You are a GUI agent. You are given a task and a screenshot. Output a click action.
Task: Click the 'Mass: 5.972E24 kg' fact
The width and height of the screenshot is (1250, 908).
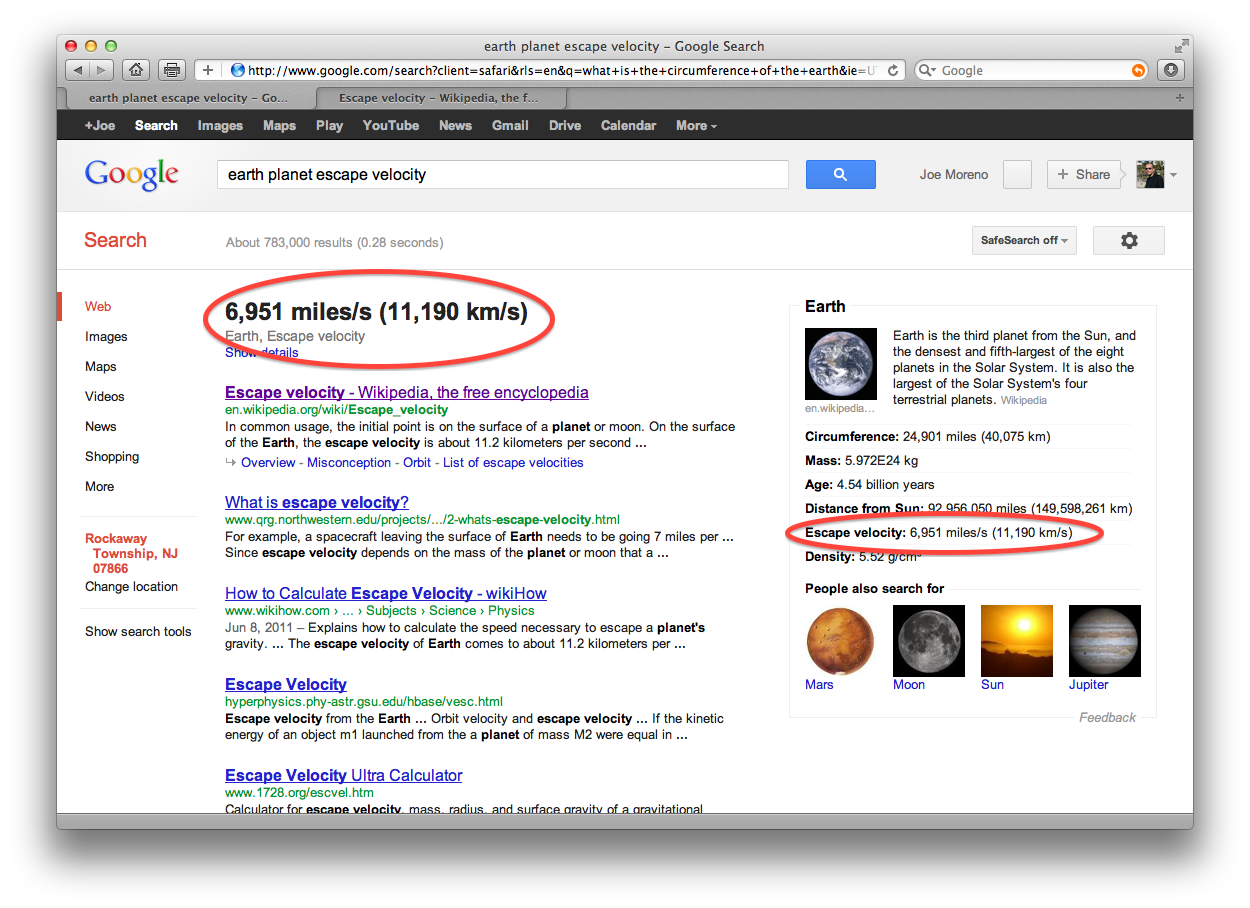point(861,460)
